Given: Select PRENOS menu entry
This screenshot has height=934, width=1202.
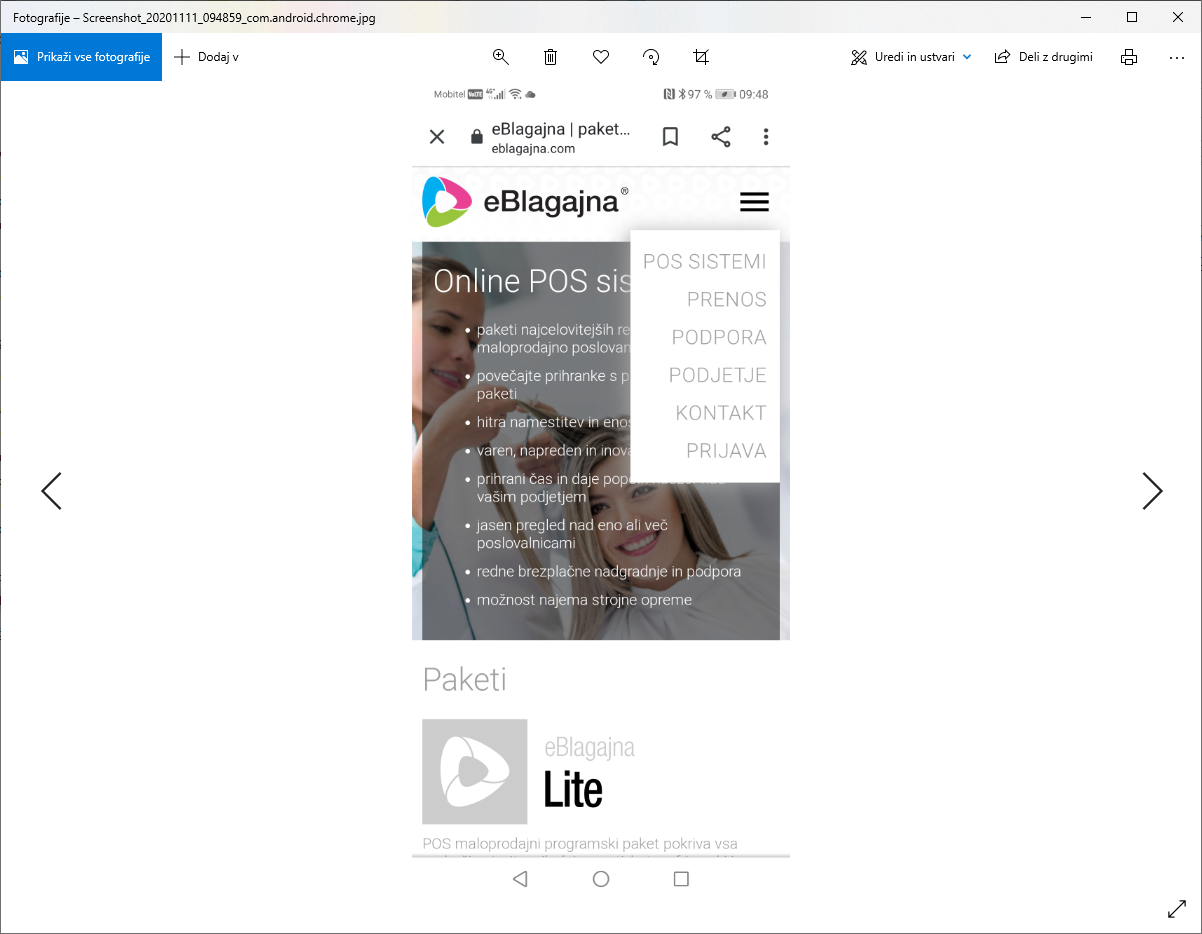Looking at the screenshot, I should [x=727, y=300].
